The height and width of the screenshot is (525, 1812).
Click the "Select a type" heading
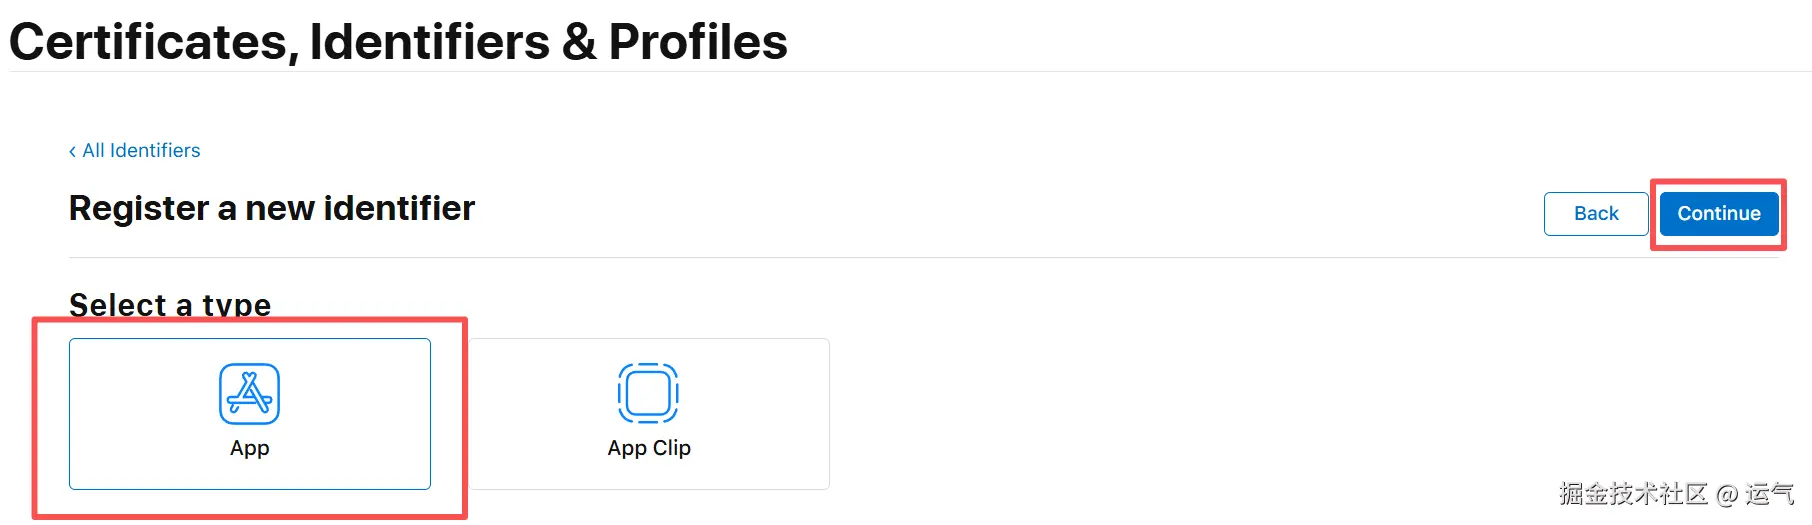point(170,304)
